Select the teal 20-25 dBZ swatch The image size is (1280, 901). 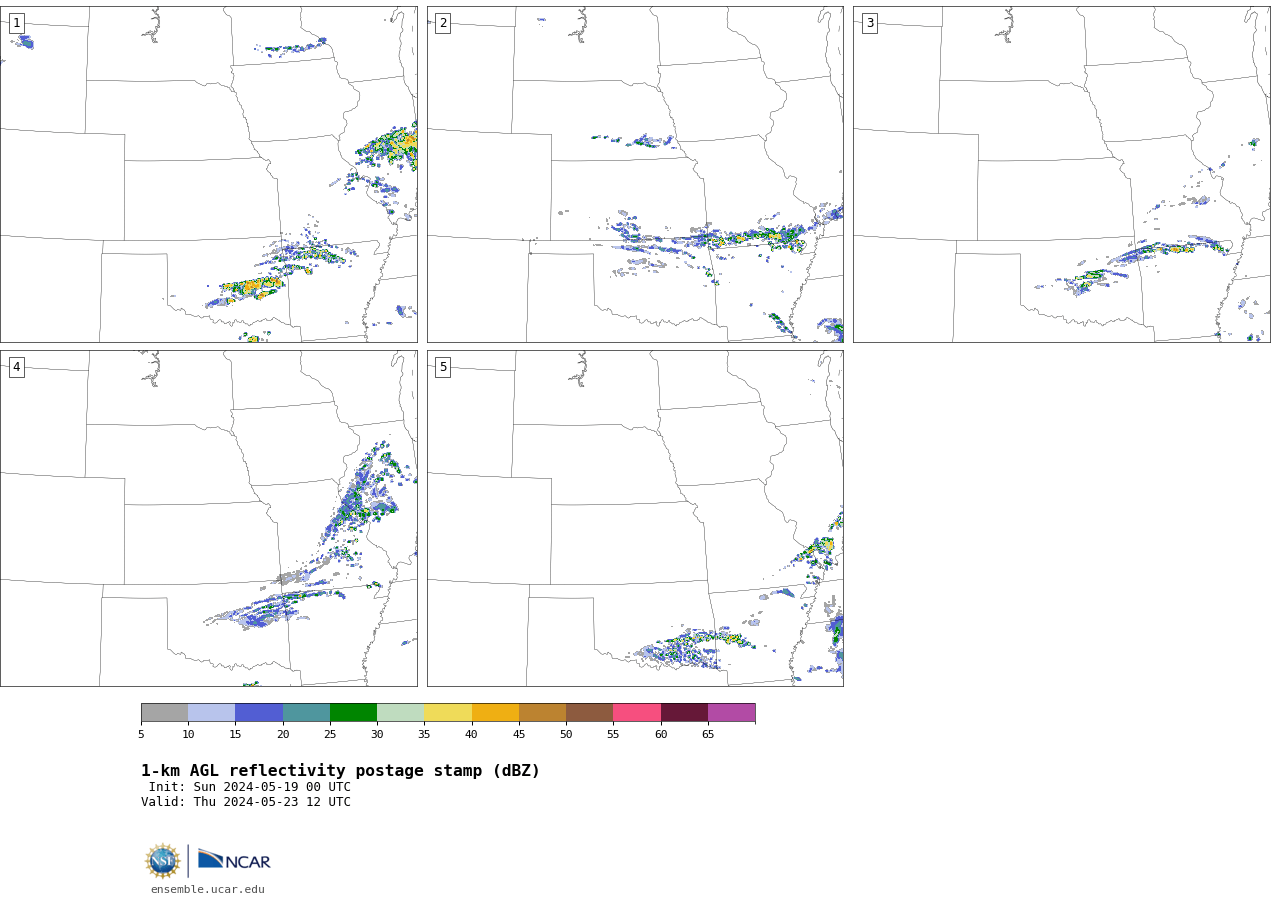click(x=306, y=713)
